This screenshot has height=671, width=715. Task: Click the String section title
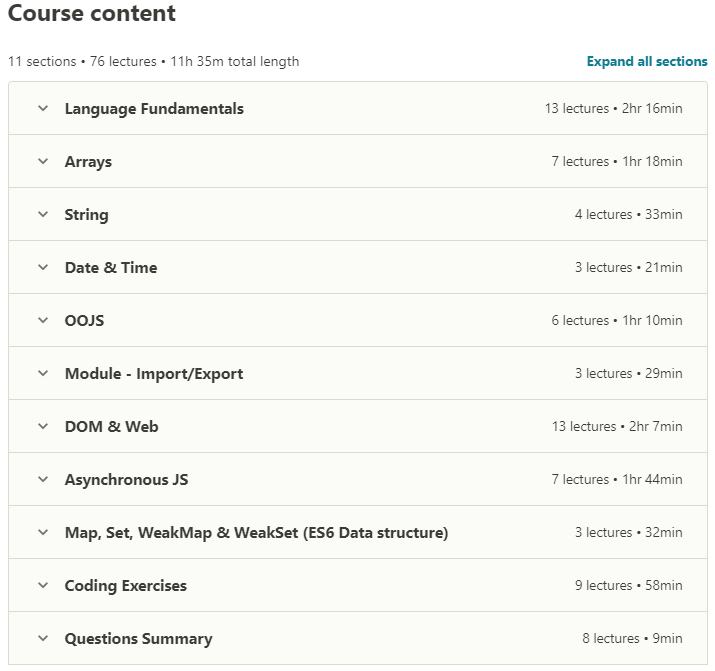[x=87, y=215]
